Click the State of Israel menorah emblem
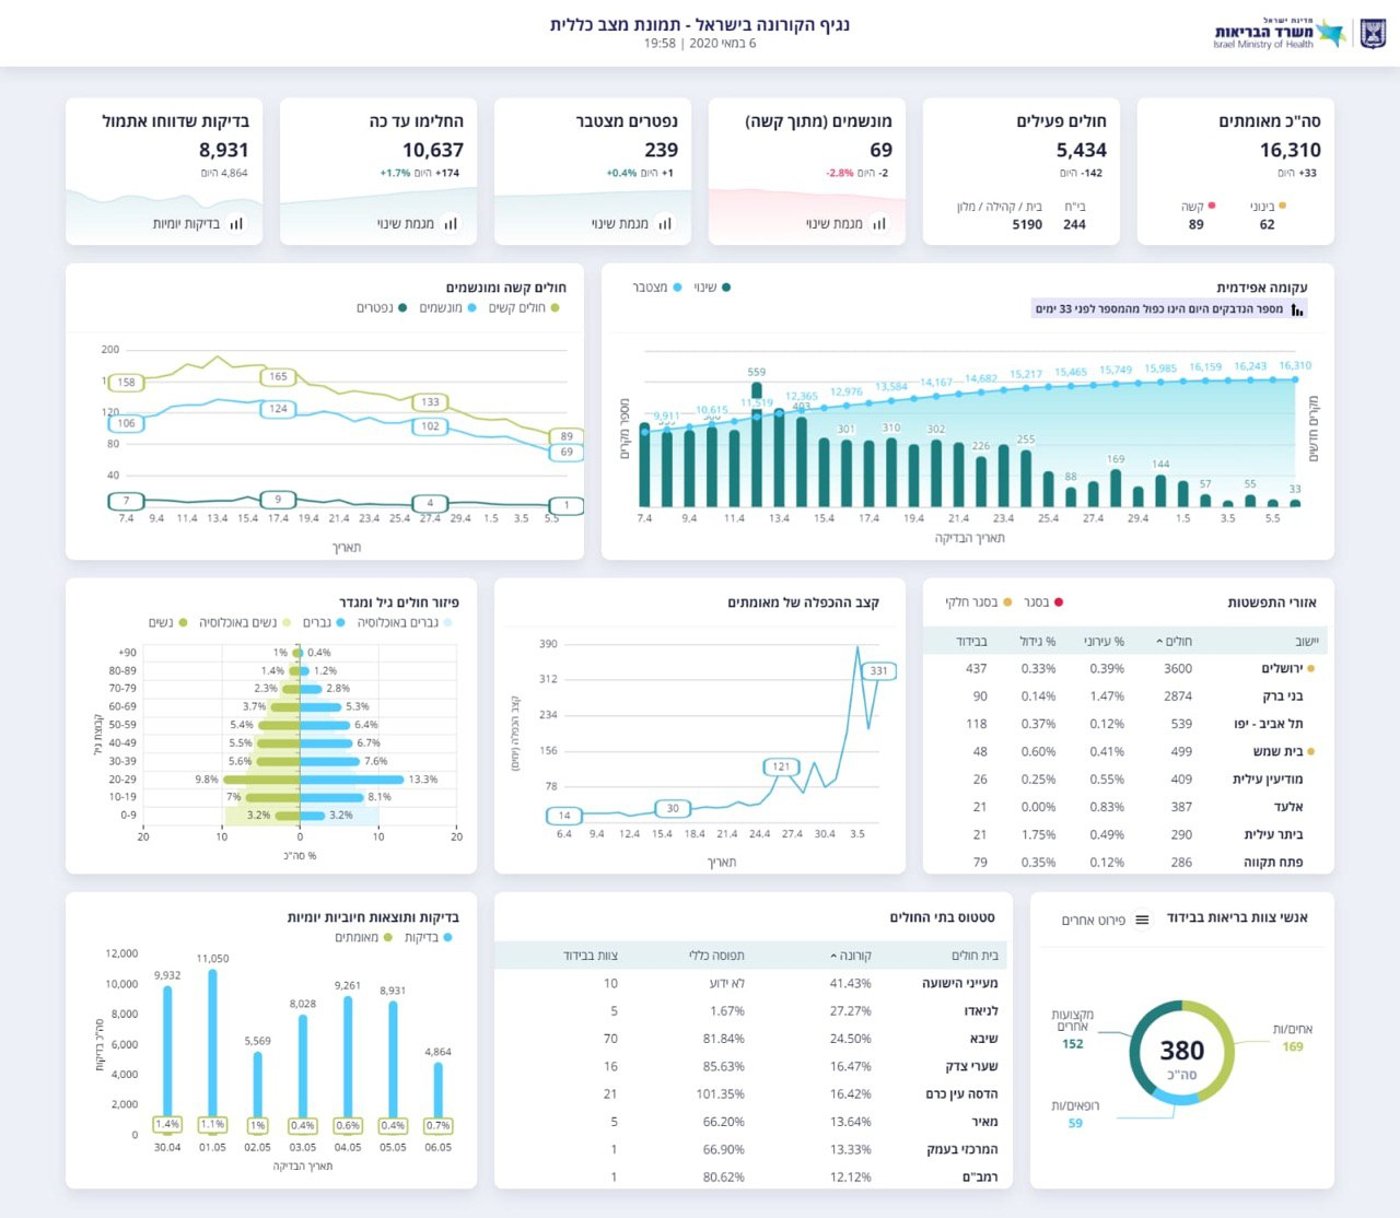 point(1373,33)
